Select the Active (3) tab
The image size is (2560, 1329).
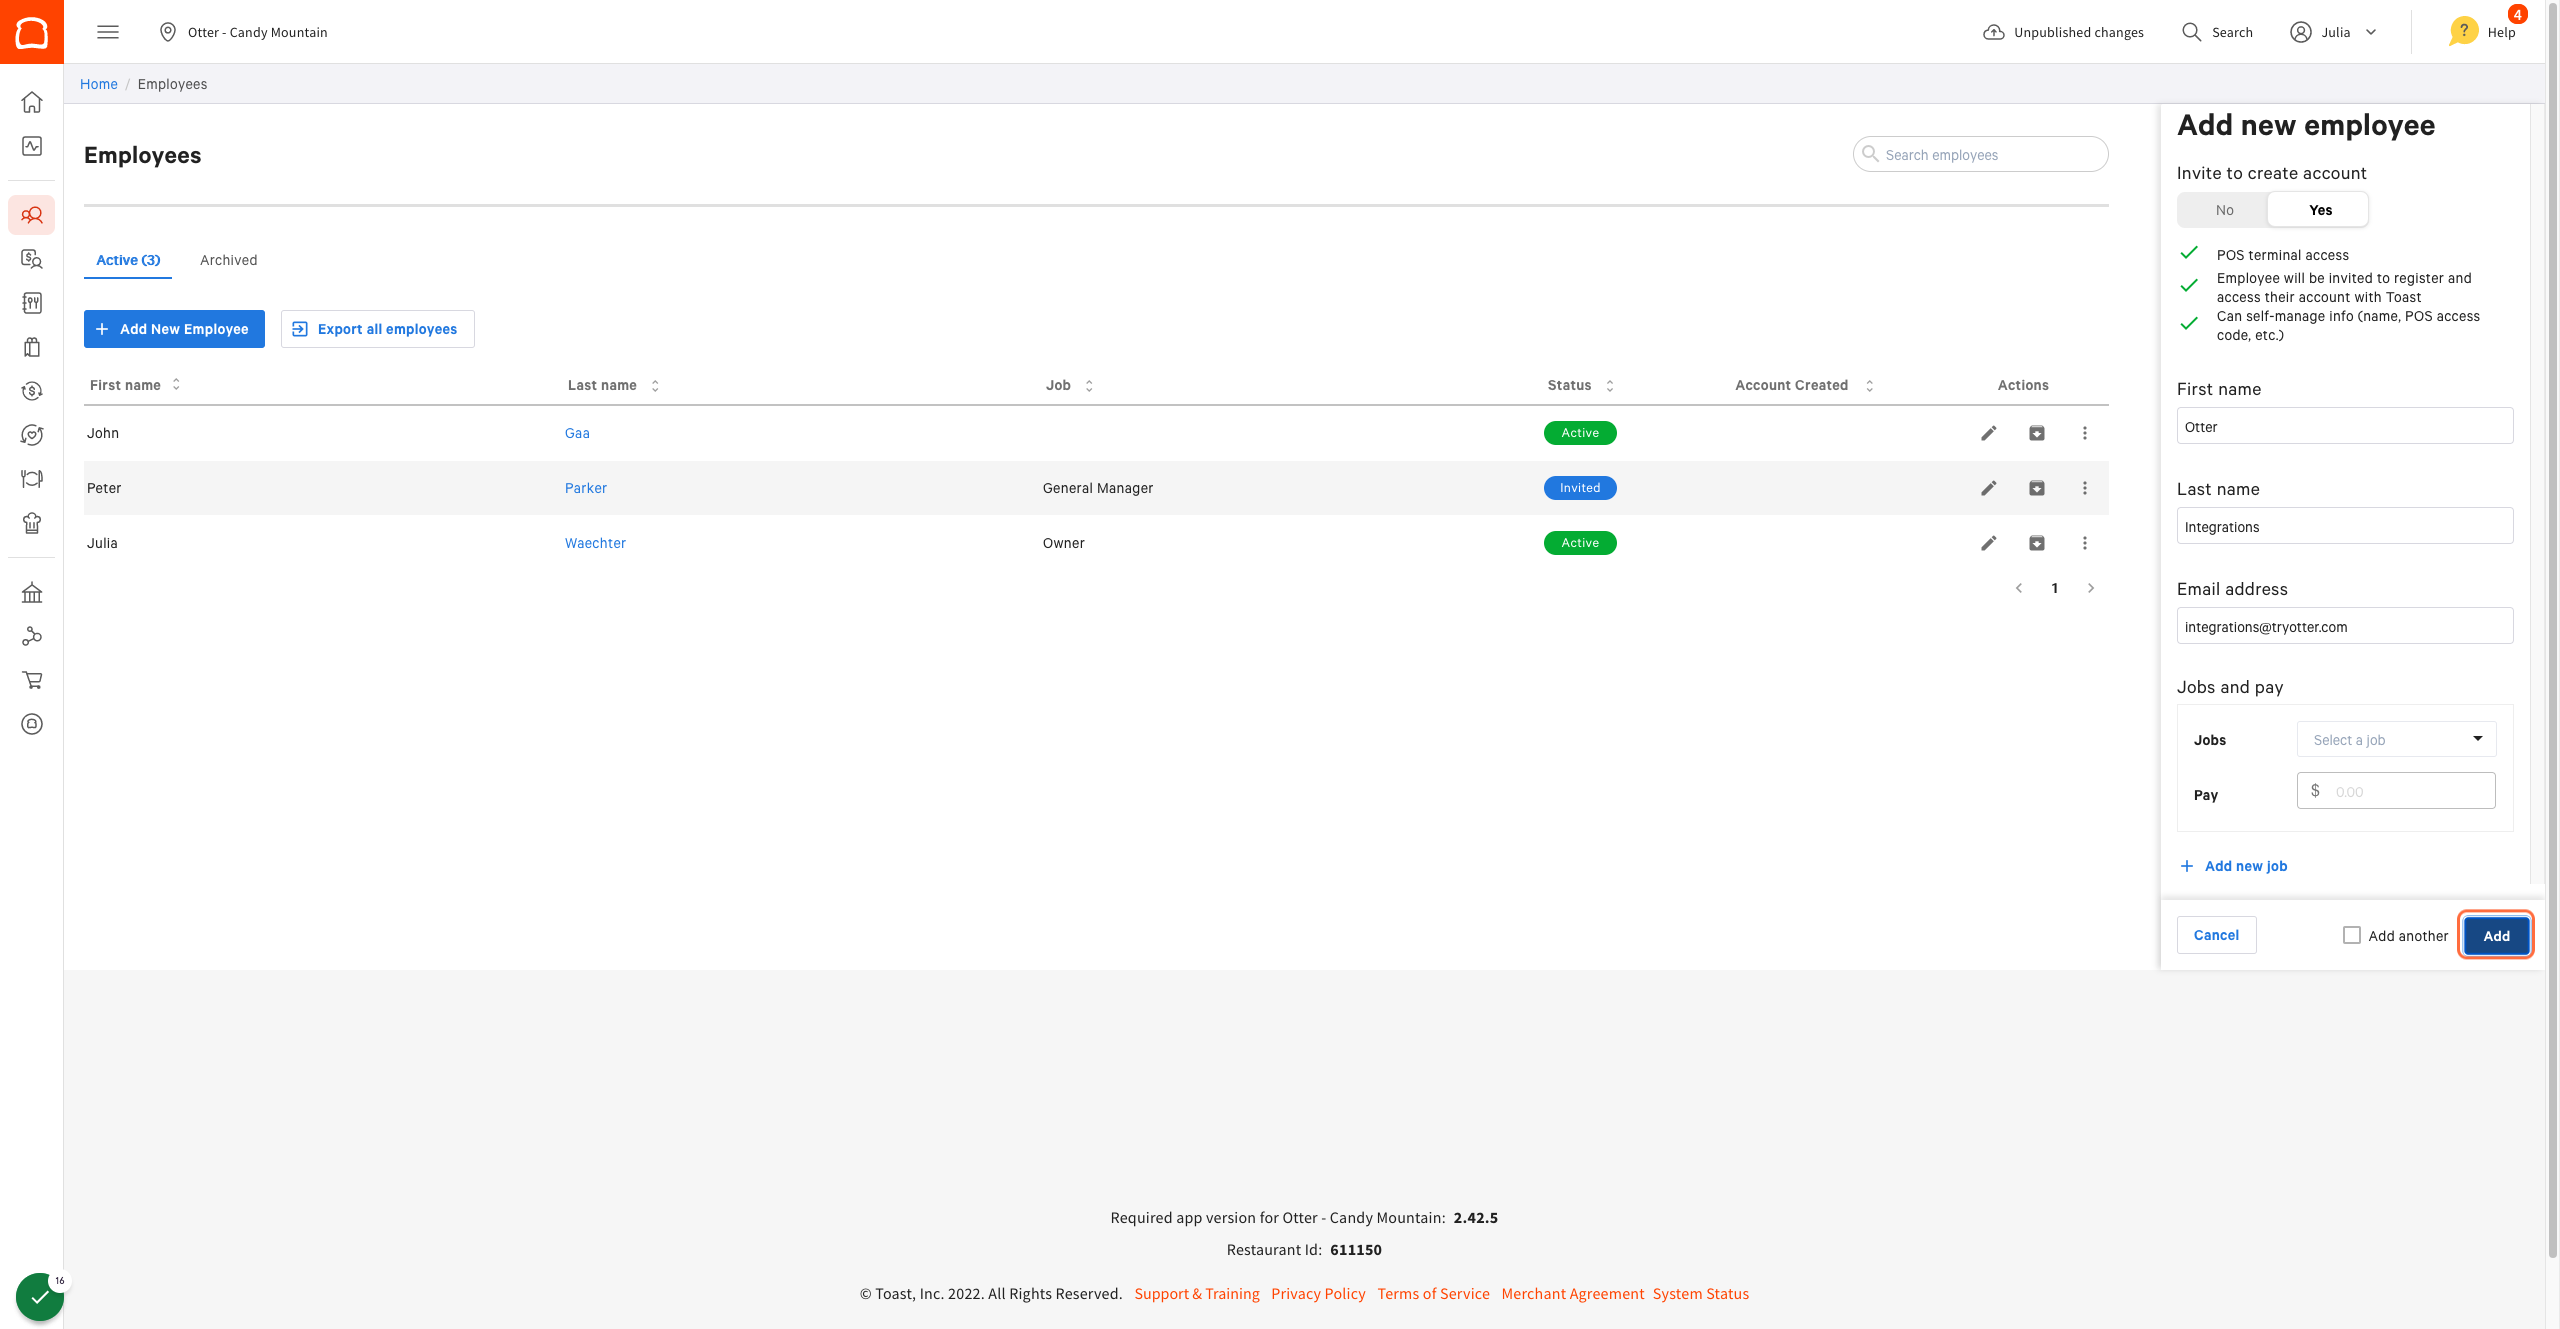[128, 260]
